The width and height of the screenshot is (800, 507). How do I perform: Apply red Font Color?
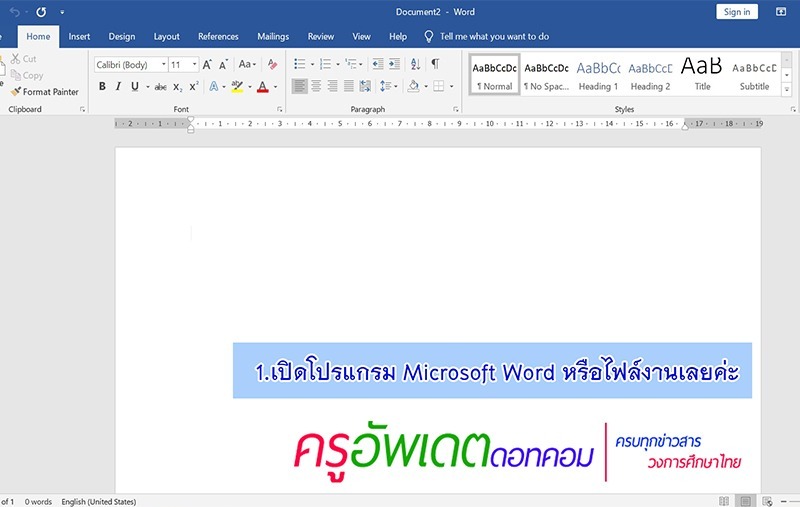pyautogui.click(x=263, y=86)
